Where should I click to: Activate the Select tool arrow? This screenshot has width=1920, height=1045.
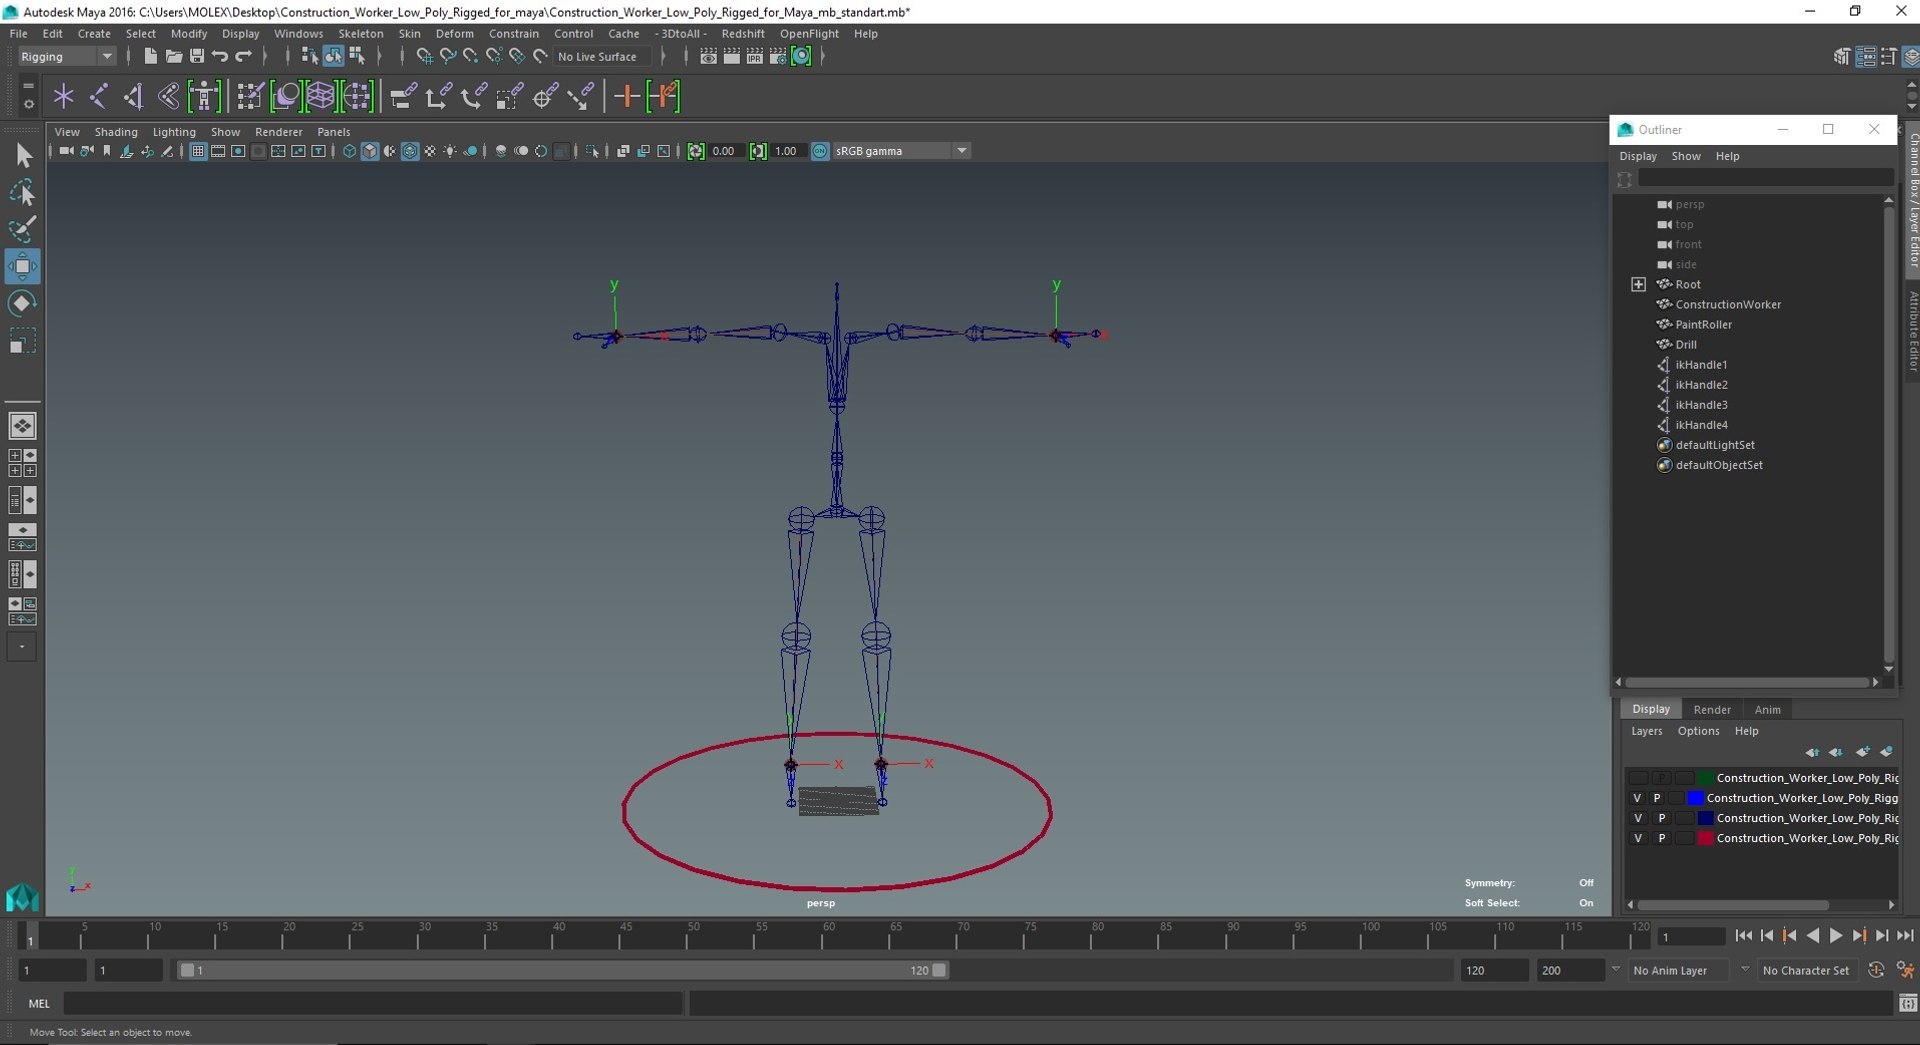(22, 155)
